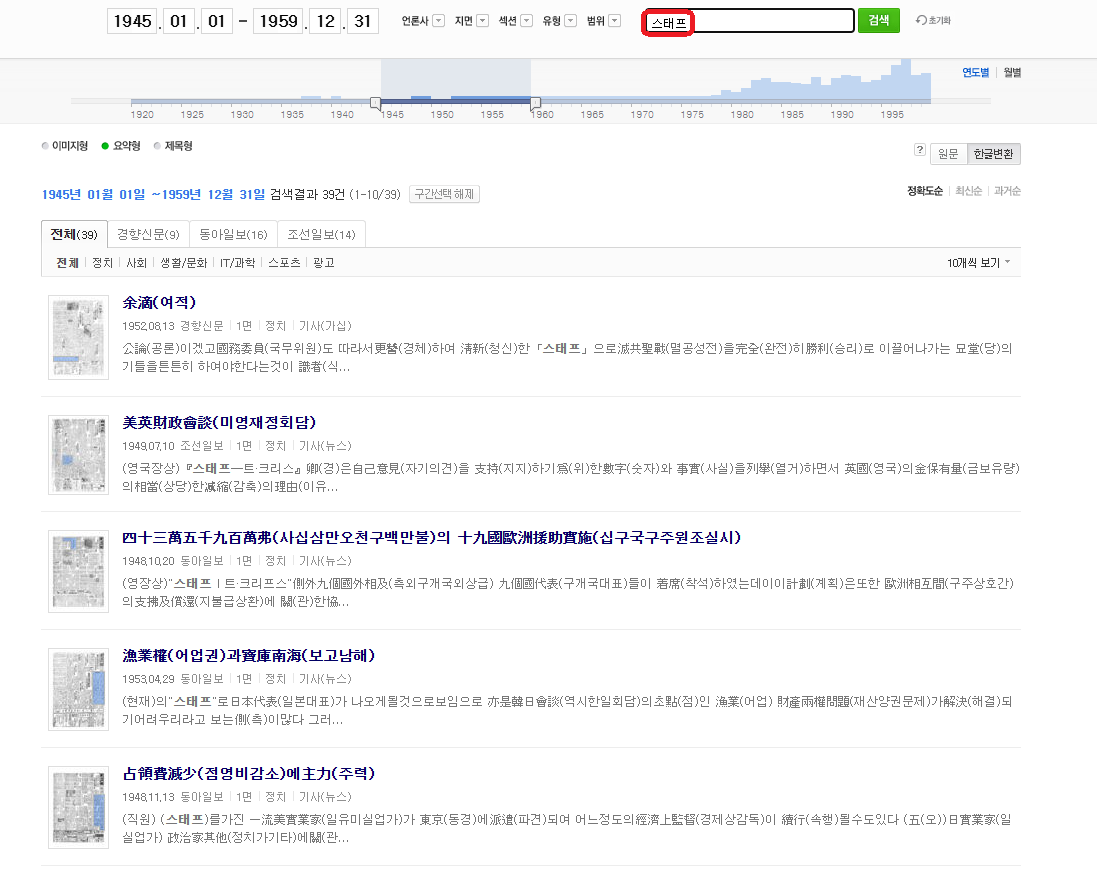The image size is (1097, 873).
Task: Filter by IT/과학 category
Action: [237, 262]
